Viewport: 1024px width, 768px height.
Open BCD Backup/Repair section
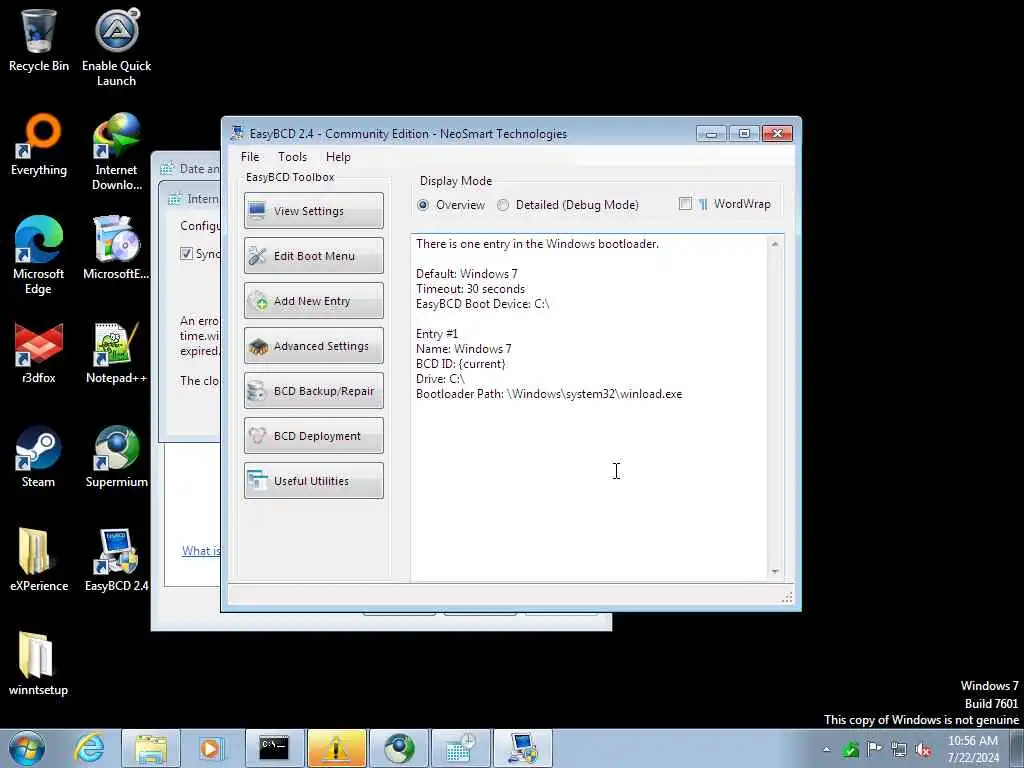[313, 391]
